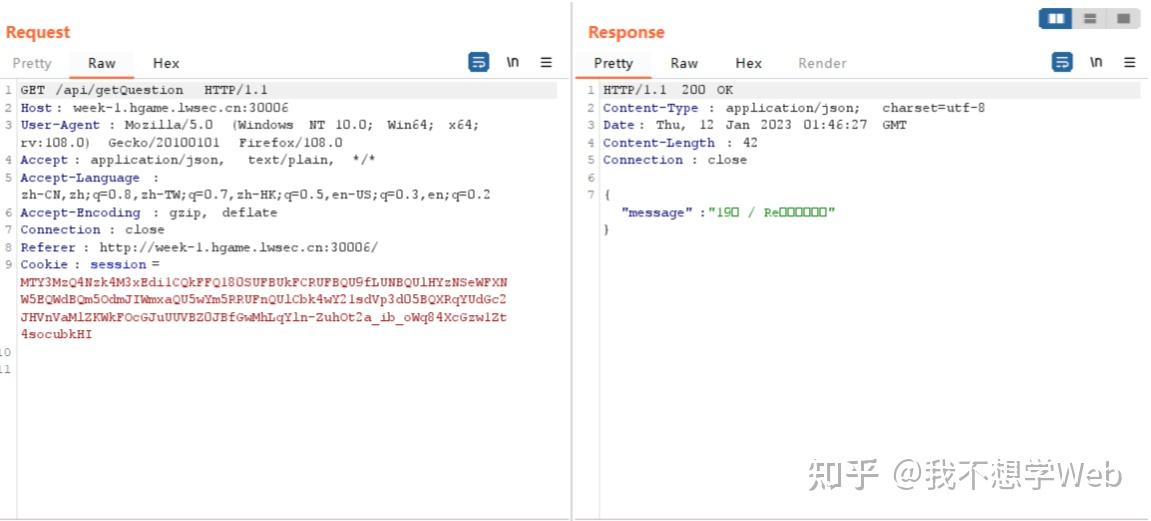Toggle word wrap icon in Request panel

pos(479,62)
